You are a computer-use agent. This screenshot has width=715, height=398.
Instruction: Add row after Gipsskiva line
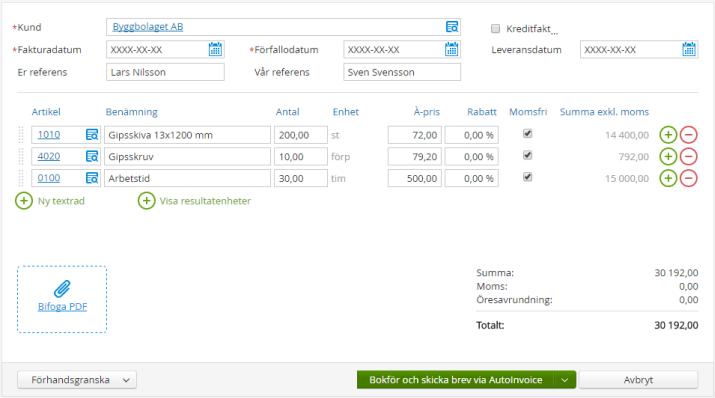[668, 134]
